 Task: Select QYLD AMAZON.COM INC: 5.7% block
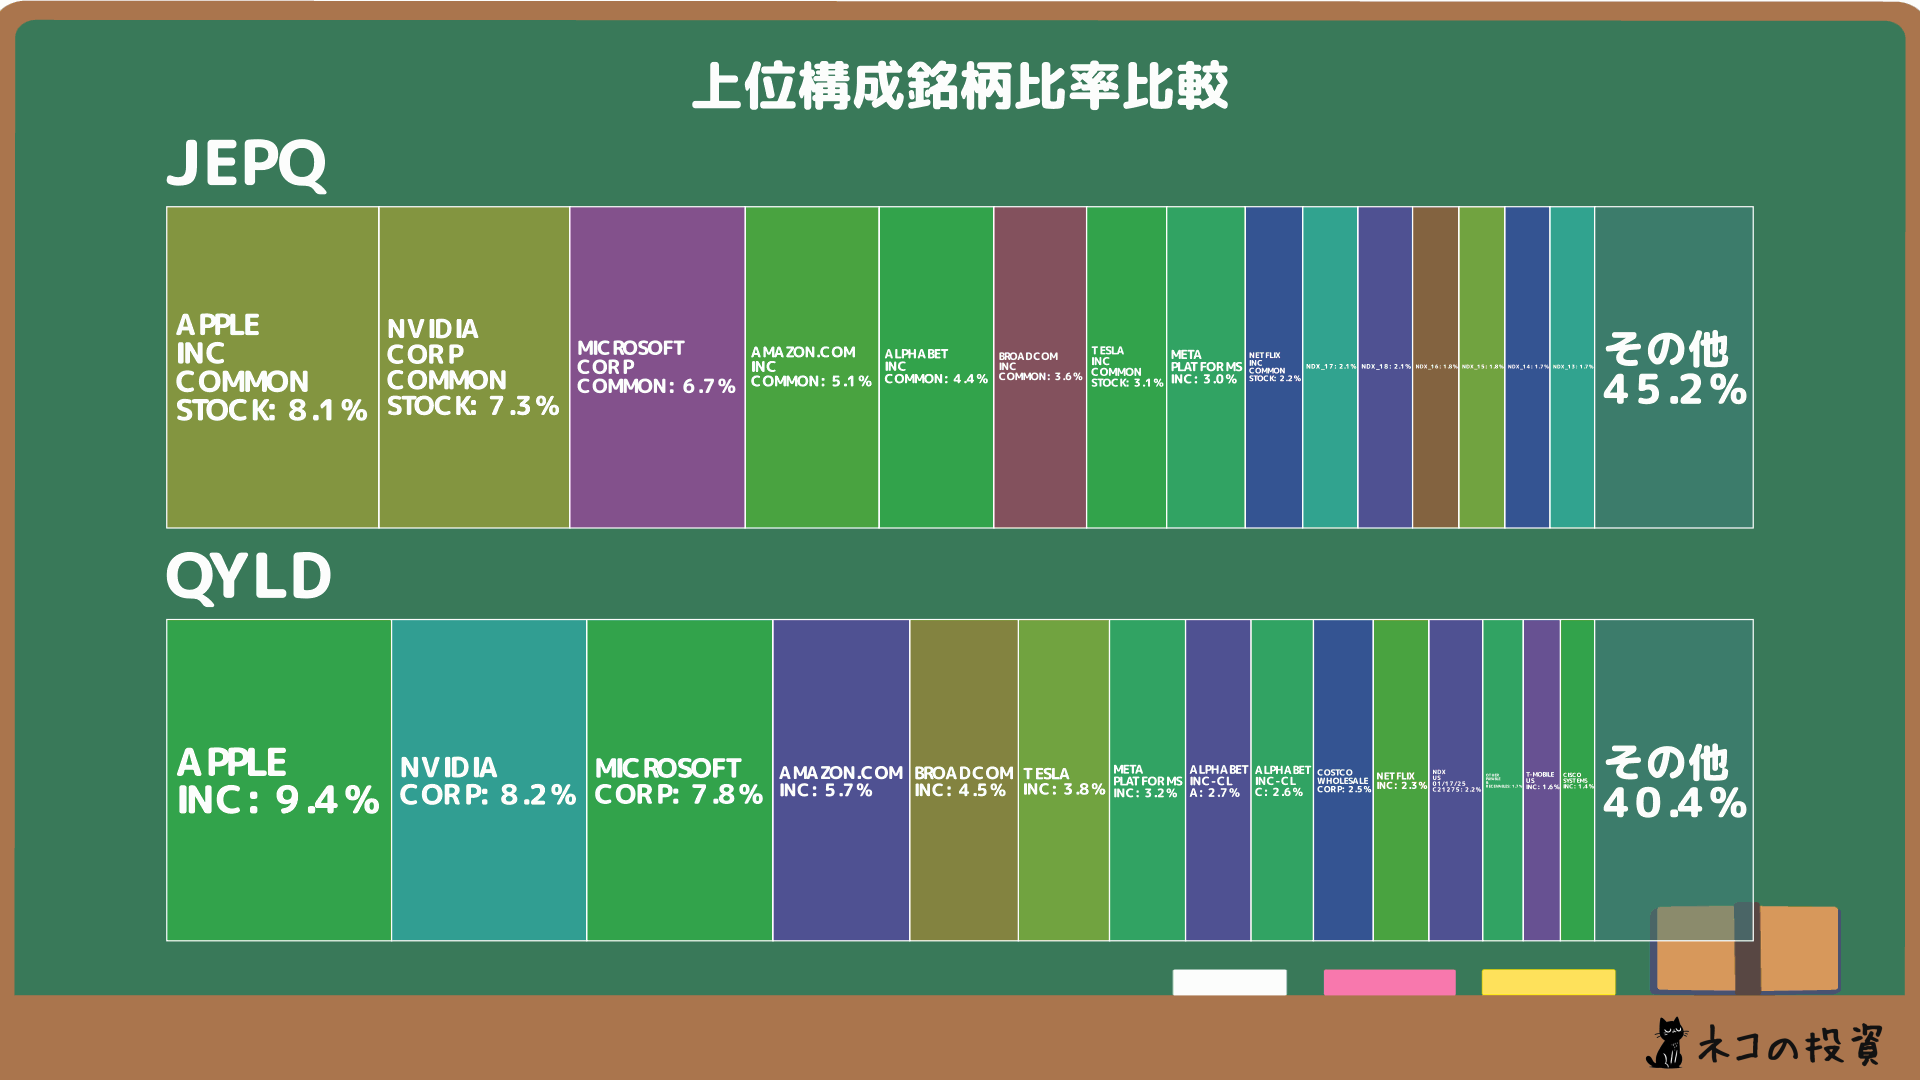pyautogui.click(x=841, y=780)
